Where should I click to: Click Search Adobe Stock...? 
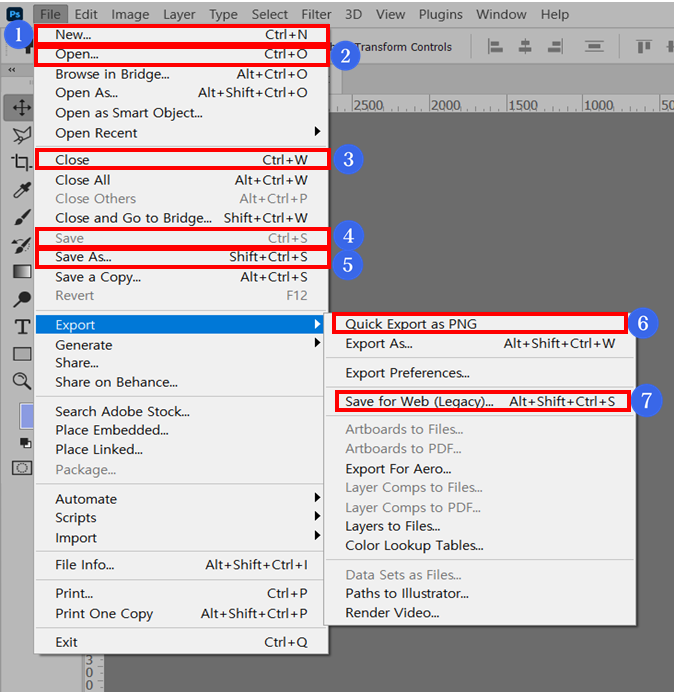pyautogui.click(x=181, y=411)
